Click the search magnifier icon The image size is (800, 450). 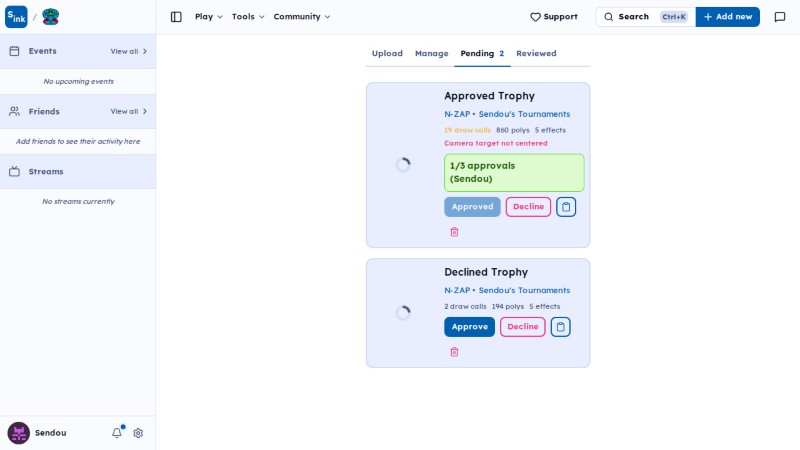tap(609, 17)
